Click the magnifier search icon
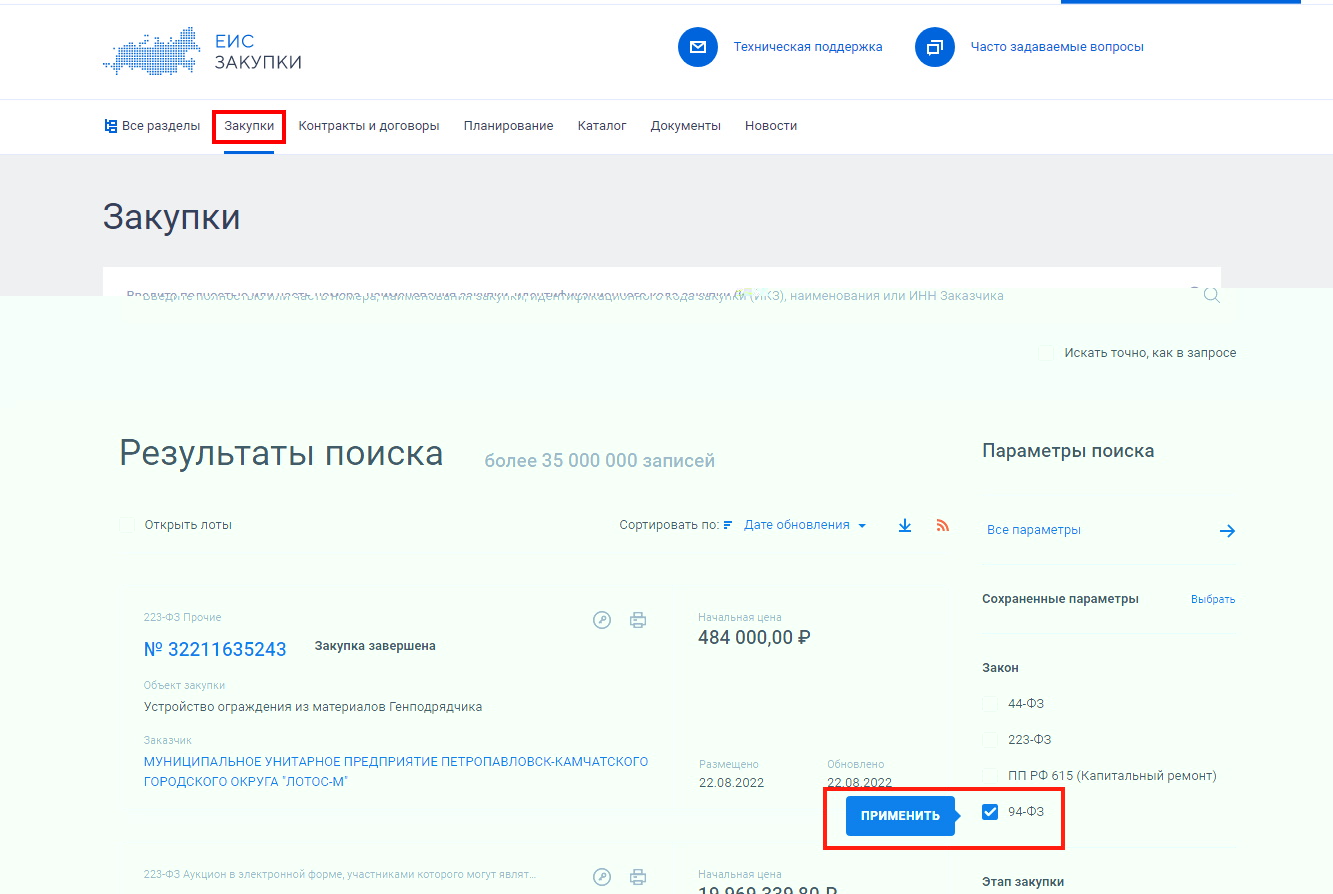The width and height of the screenshot is (1333, 894). (1211, 296)
